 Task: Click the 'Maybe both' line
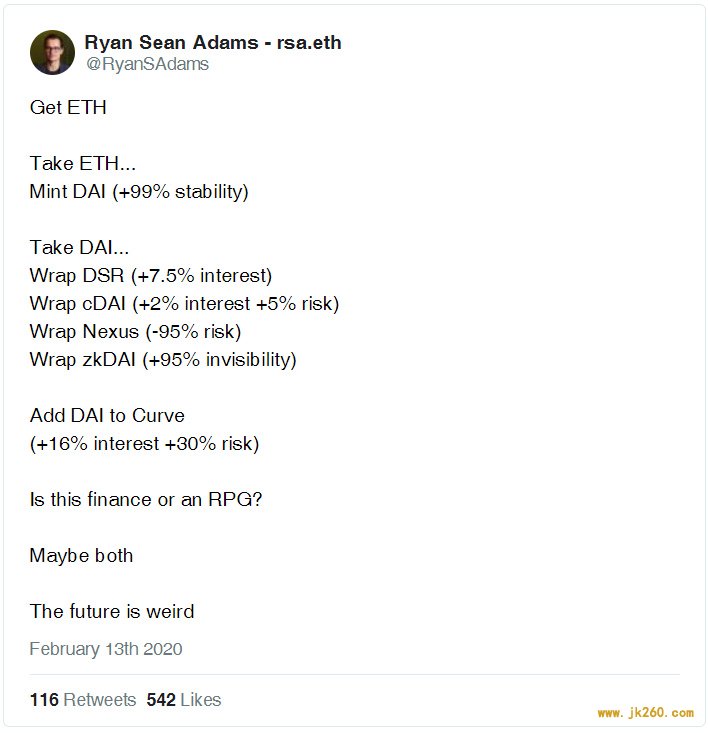pos(81,556)
